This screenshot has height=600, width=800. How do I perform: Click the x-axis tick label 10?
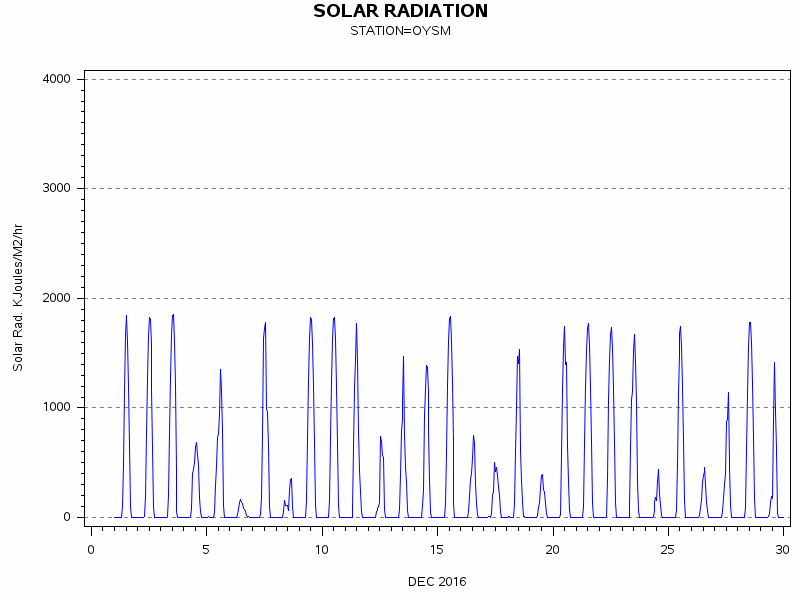coord(321,550)
